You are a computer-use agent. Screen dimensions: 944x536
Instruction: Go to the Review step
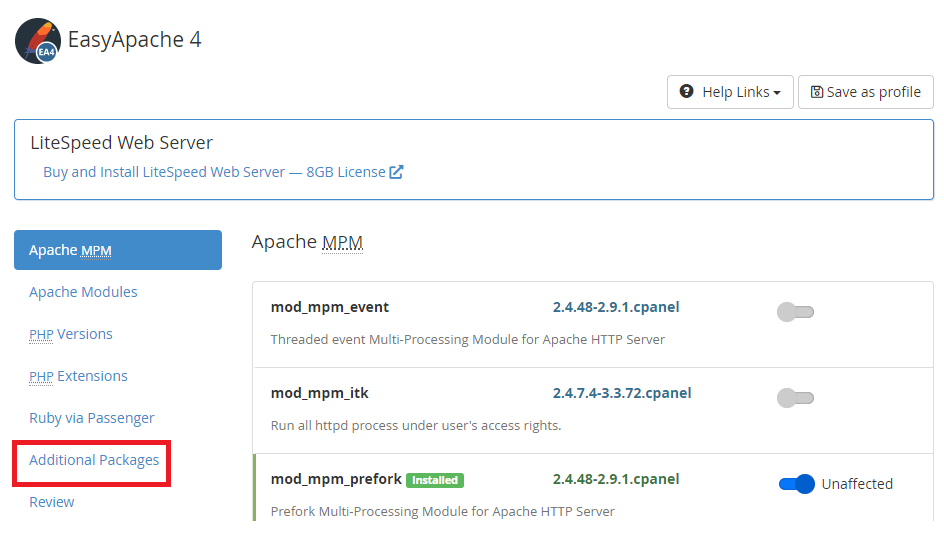tap(52, 502)
